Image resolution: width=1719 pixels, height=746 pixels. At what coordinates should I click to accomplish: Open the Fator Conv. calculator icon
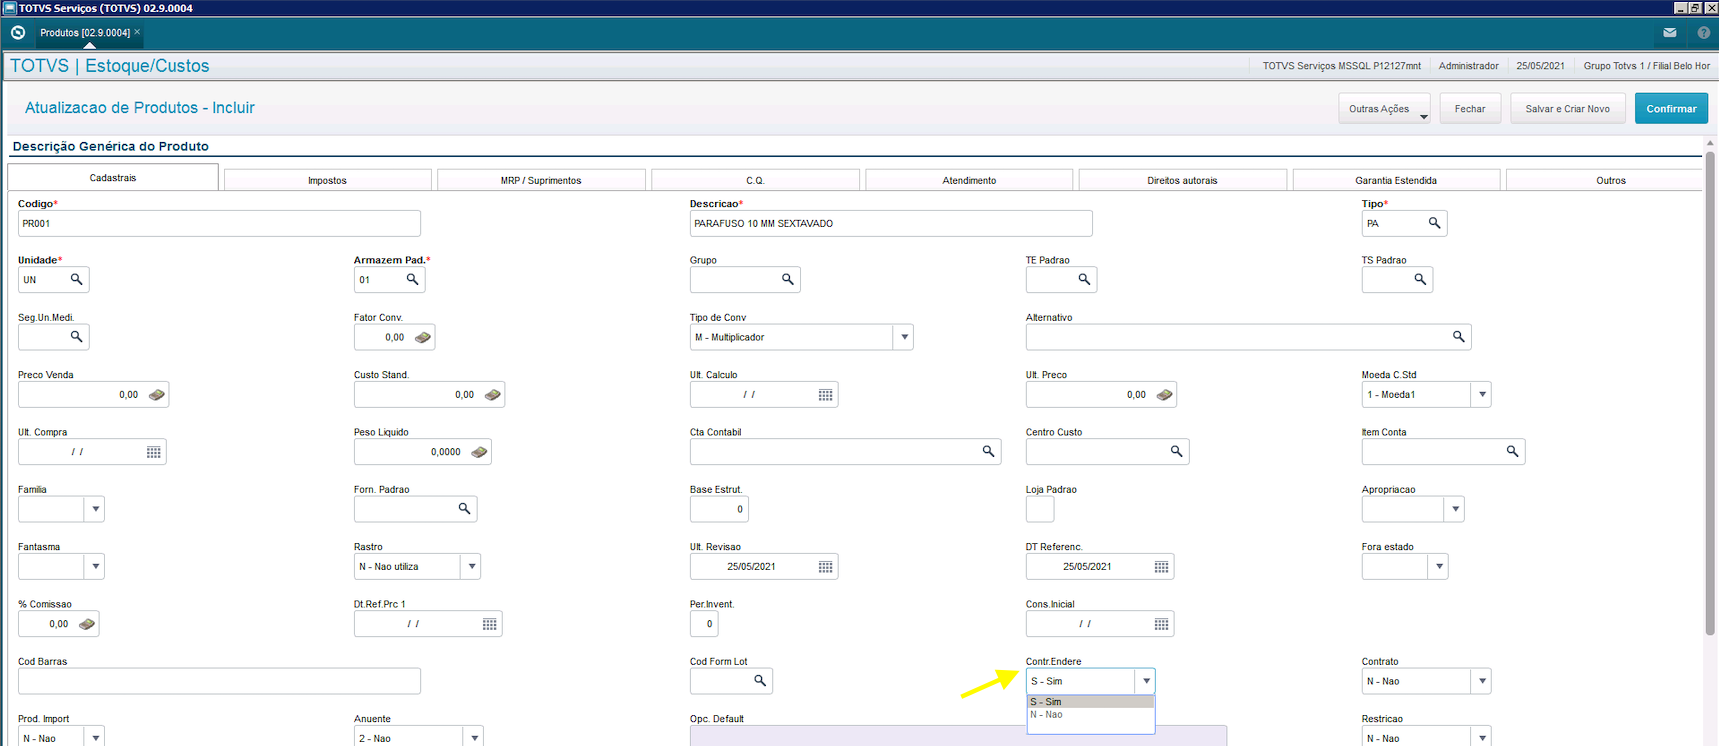(x=423, y=338)
